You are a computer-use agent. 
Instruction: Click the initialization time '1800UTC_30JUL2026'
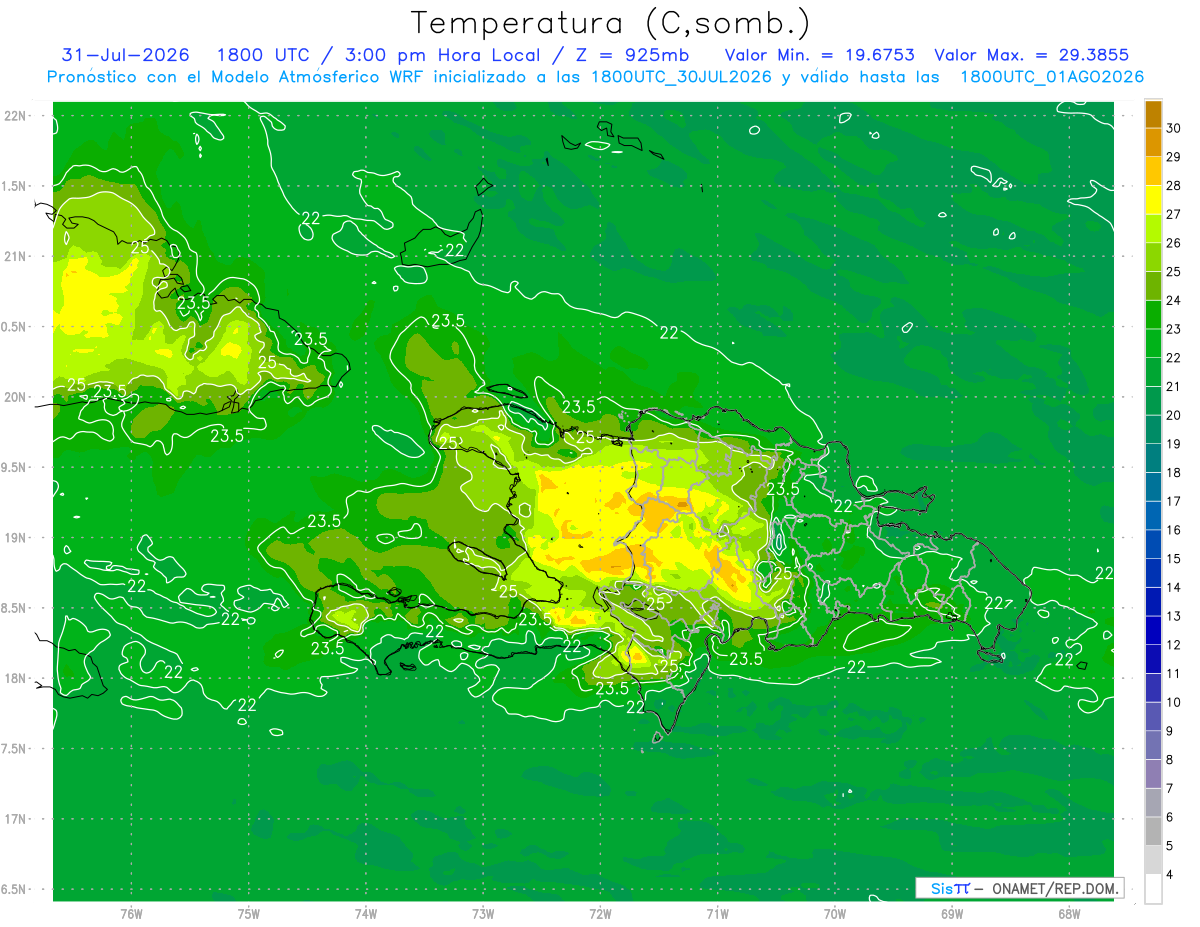point(681,77)
